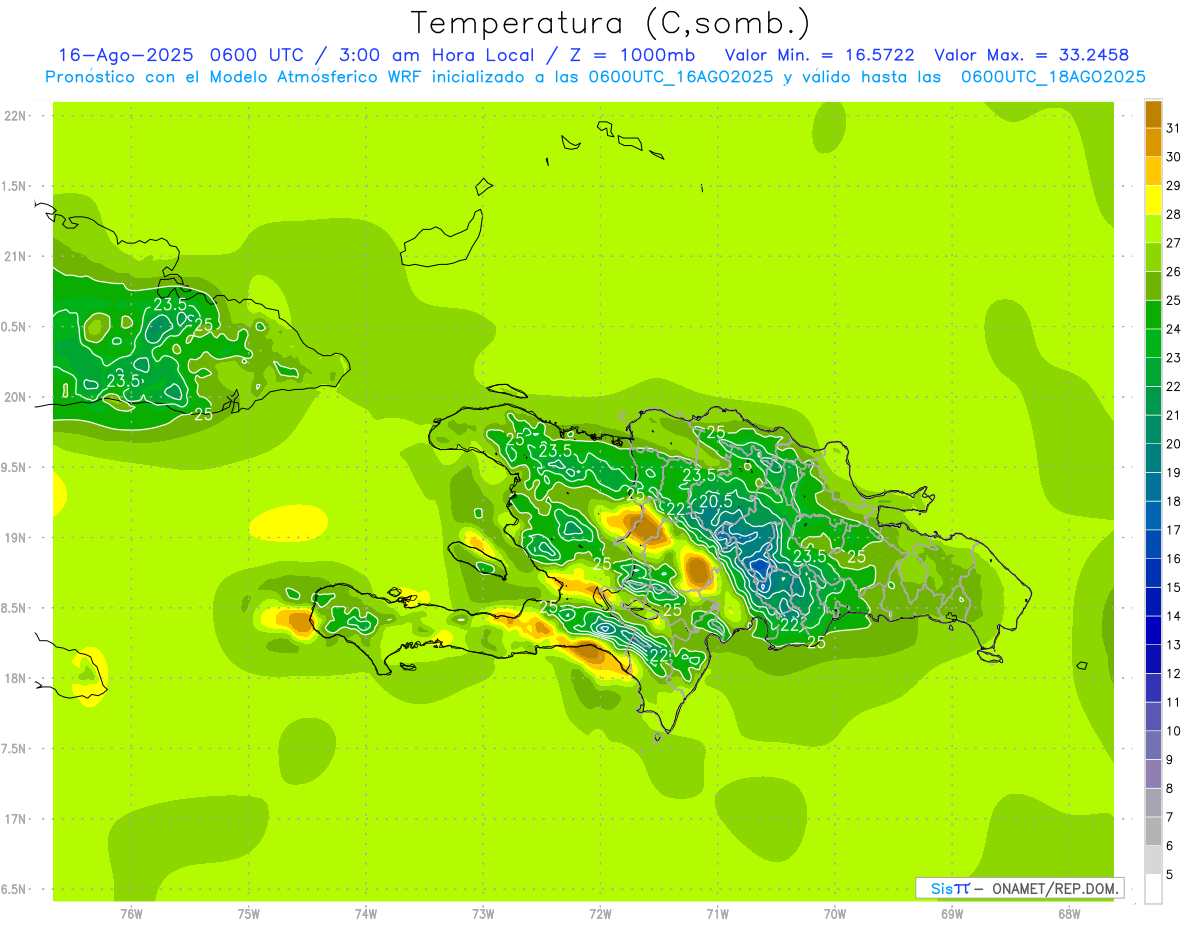
Task: Click the orange colorbar swatch between 30 and 31
Action: coord(1153,143)
